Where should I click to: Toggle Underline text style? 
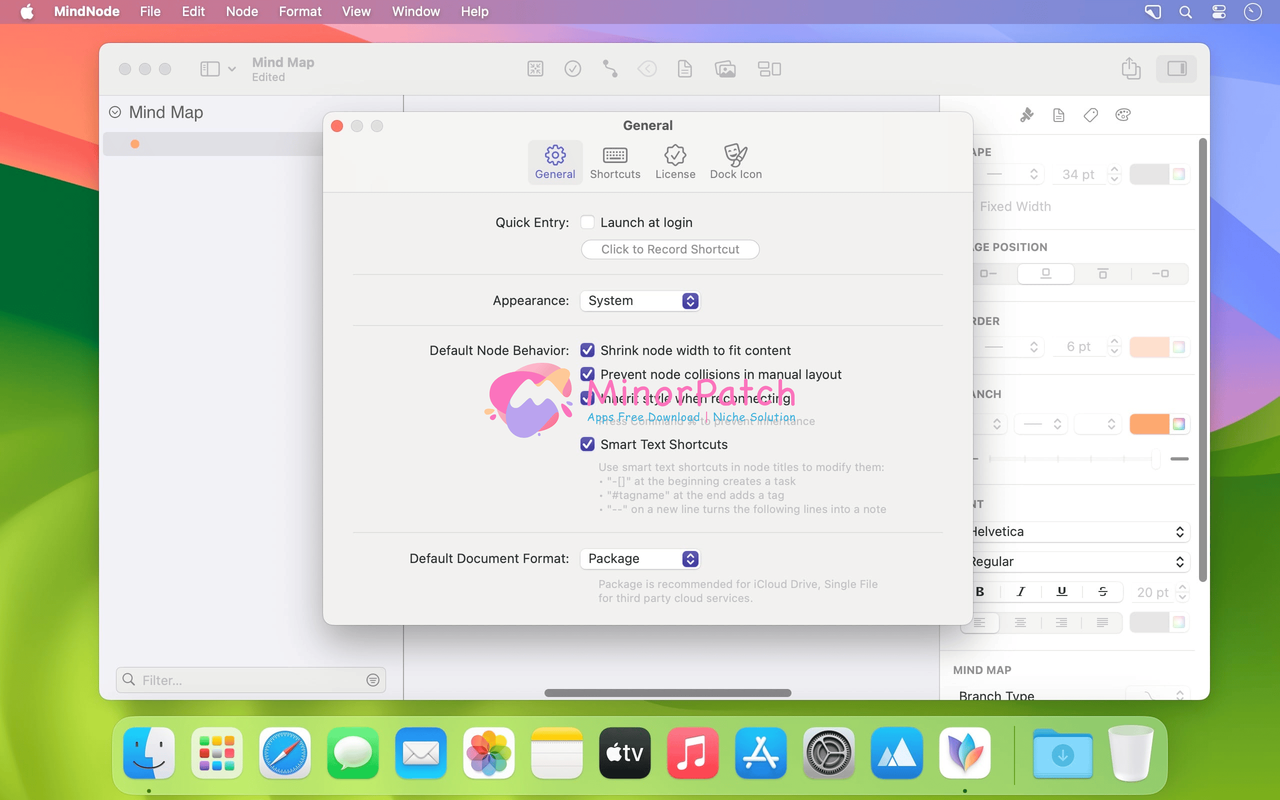pos(1062,592)
